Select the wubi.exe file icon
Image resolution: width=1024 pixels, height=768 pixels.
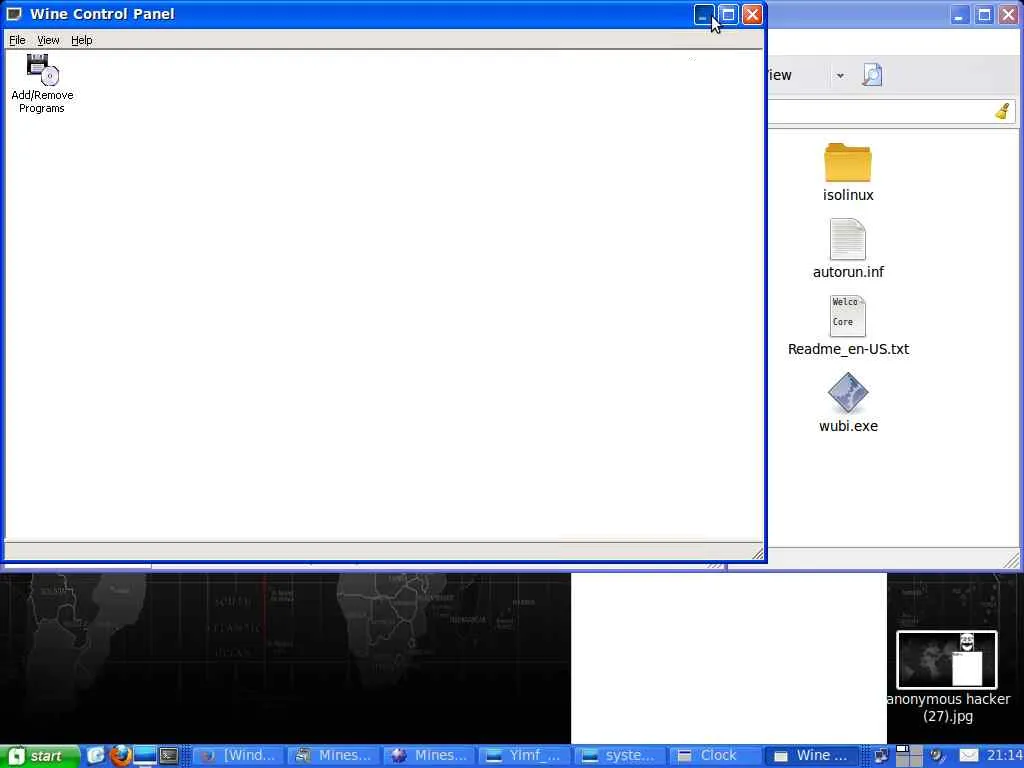tap(848, 393)
